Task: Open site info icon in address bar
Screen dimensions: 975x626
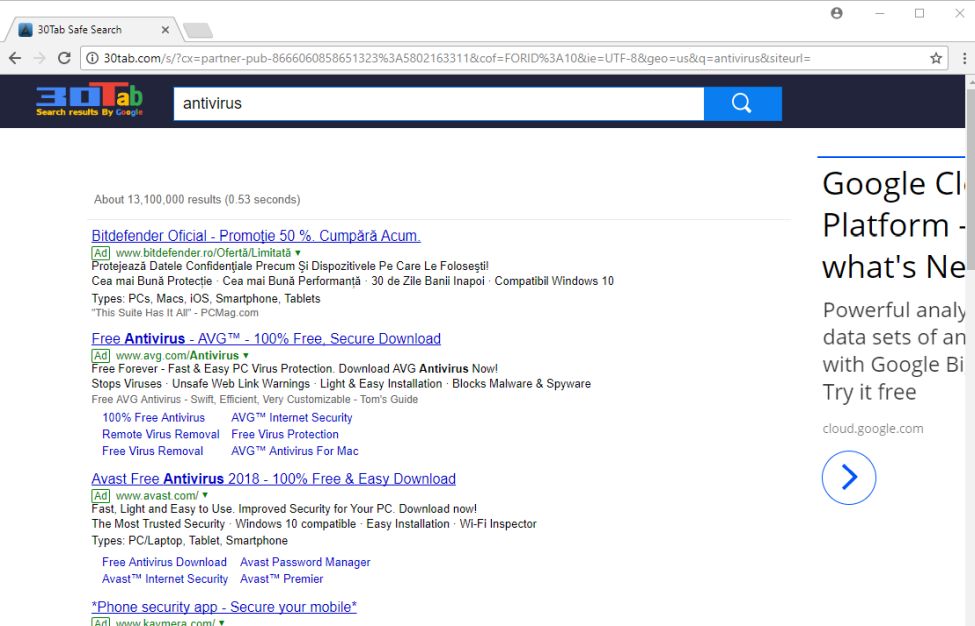Action: tap(92, 58)
